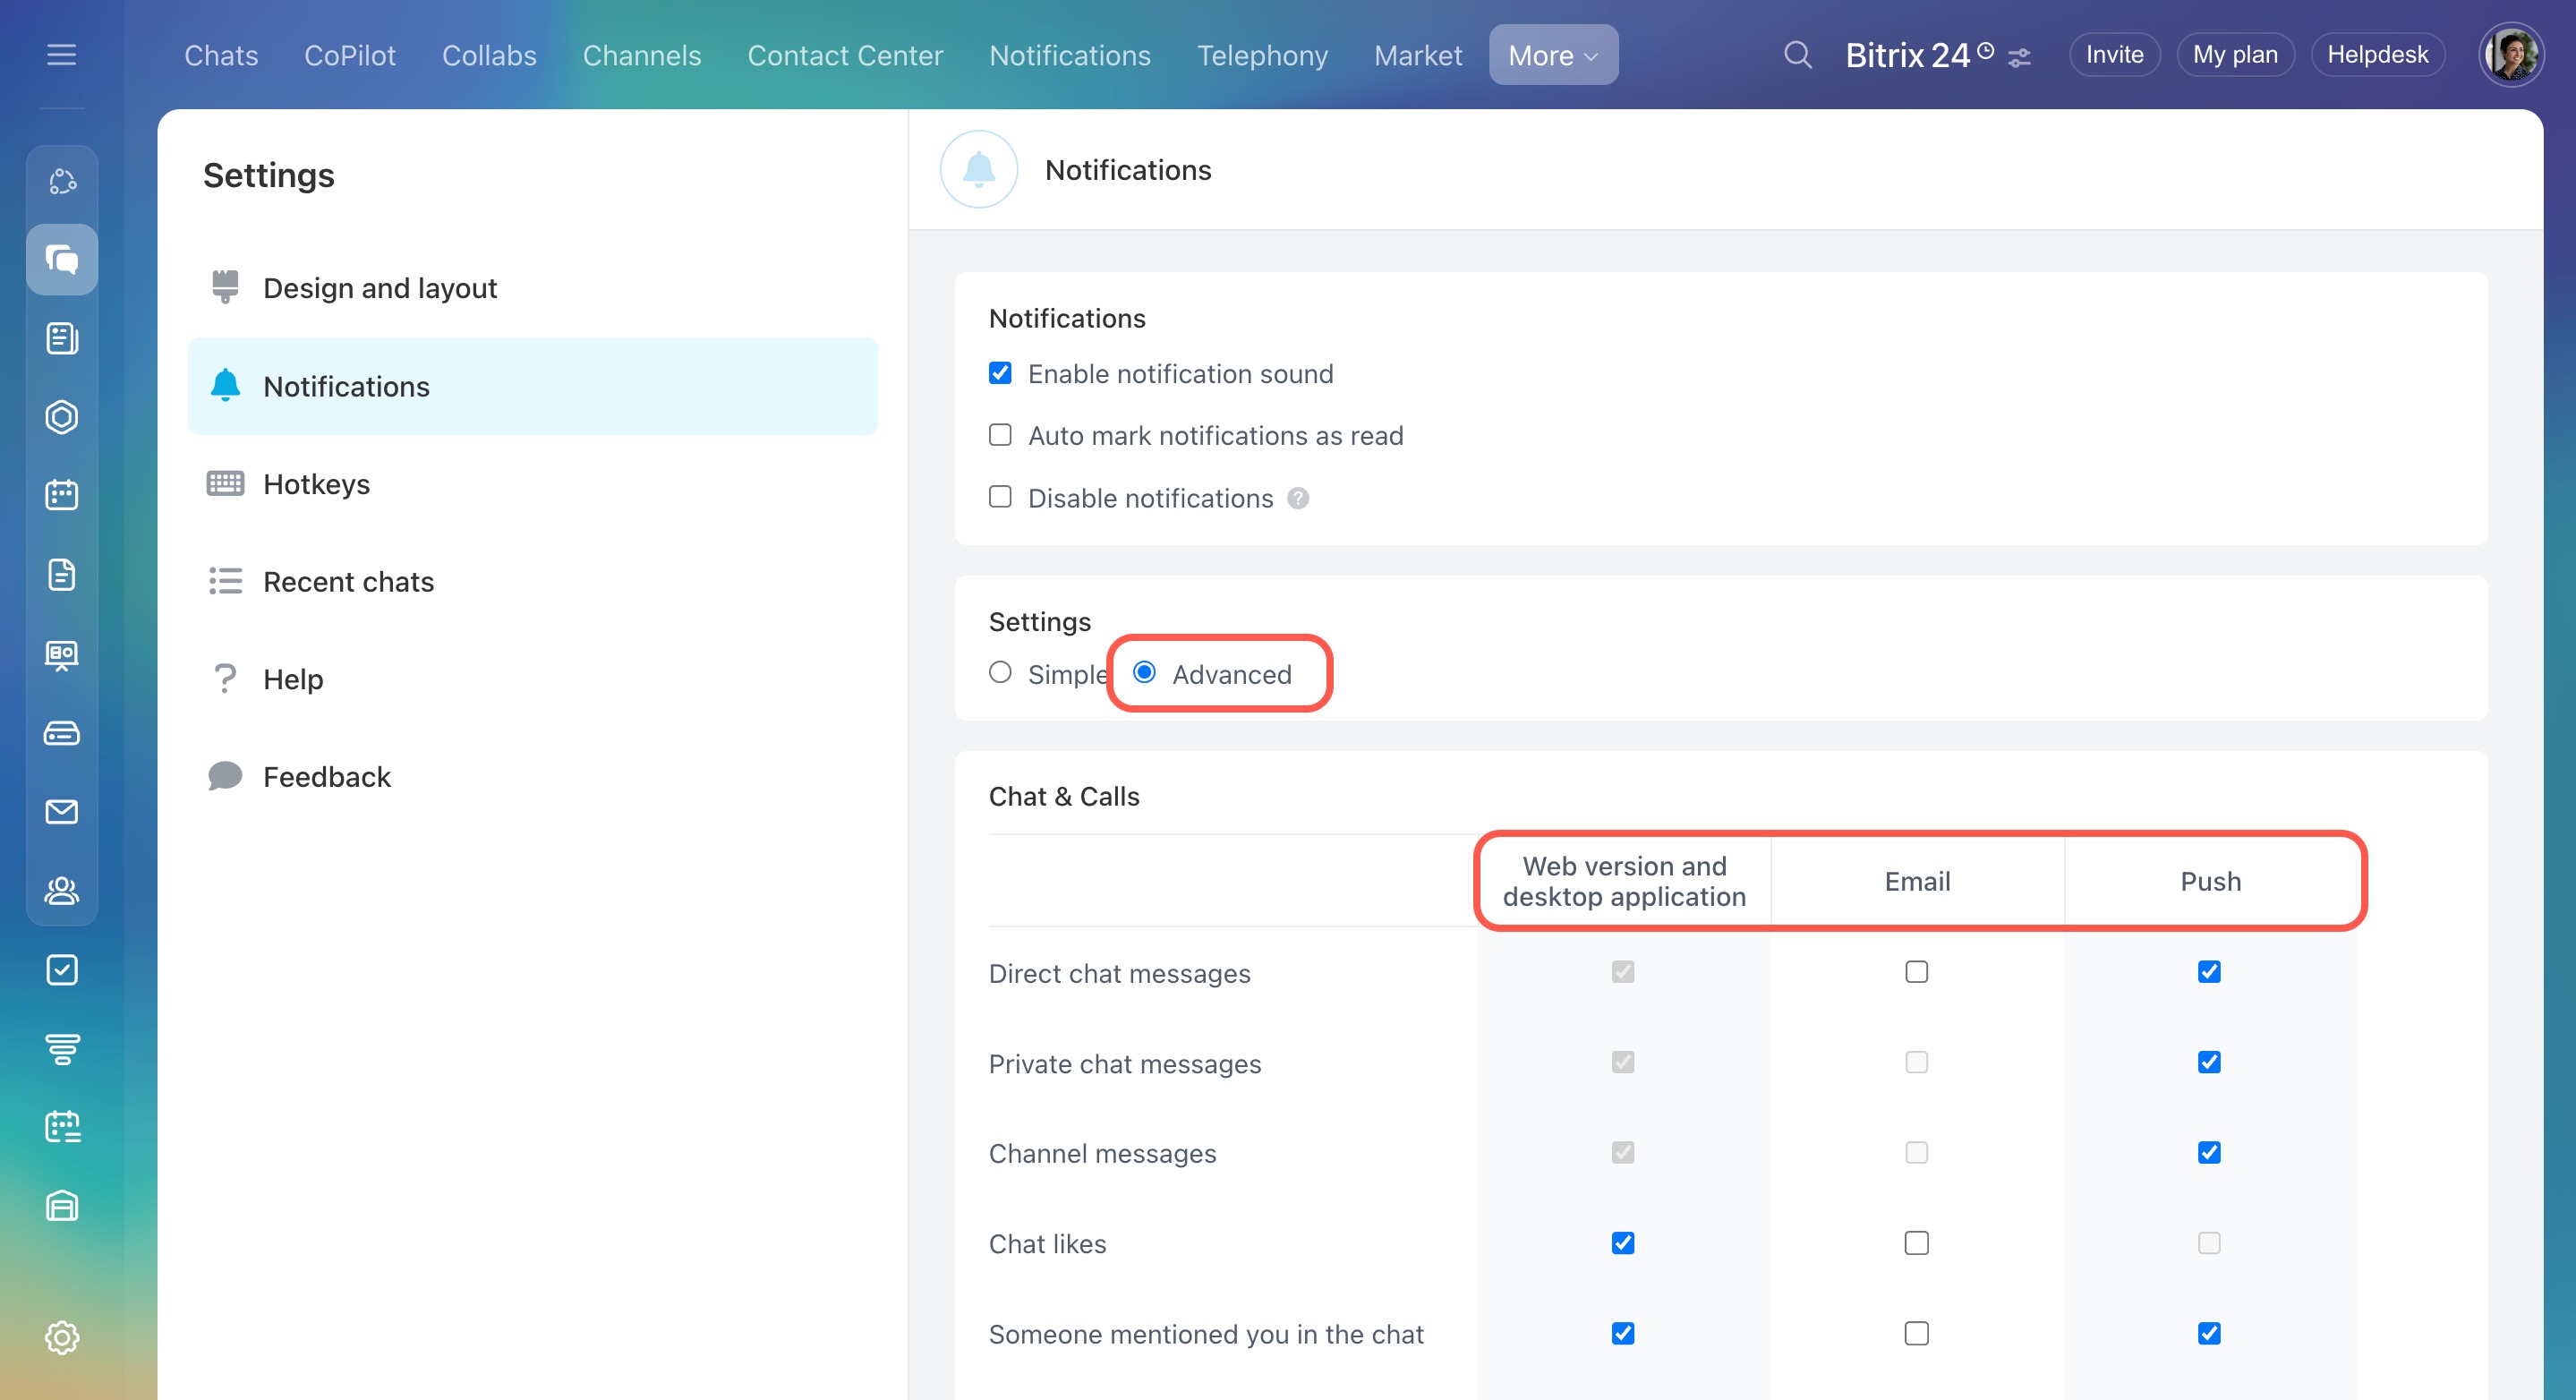Open the Helpdesk button
Screen dimensions: 2576x1400
(x=2377, y=55)
